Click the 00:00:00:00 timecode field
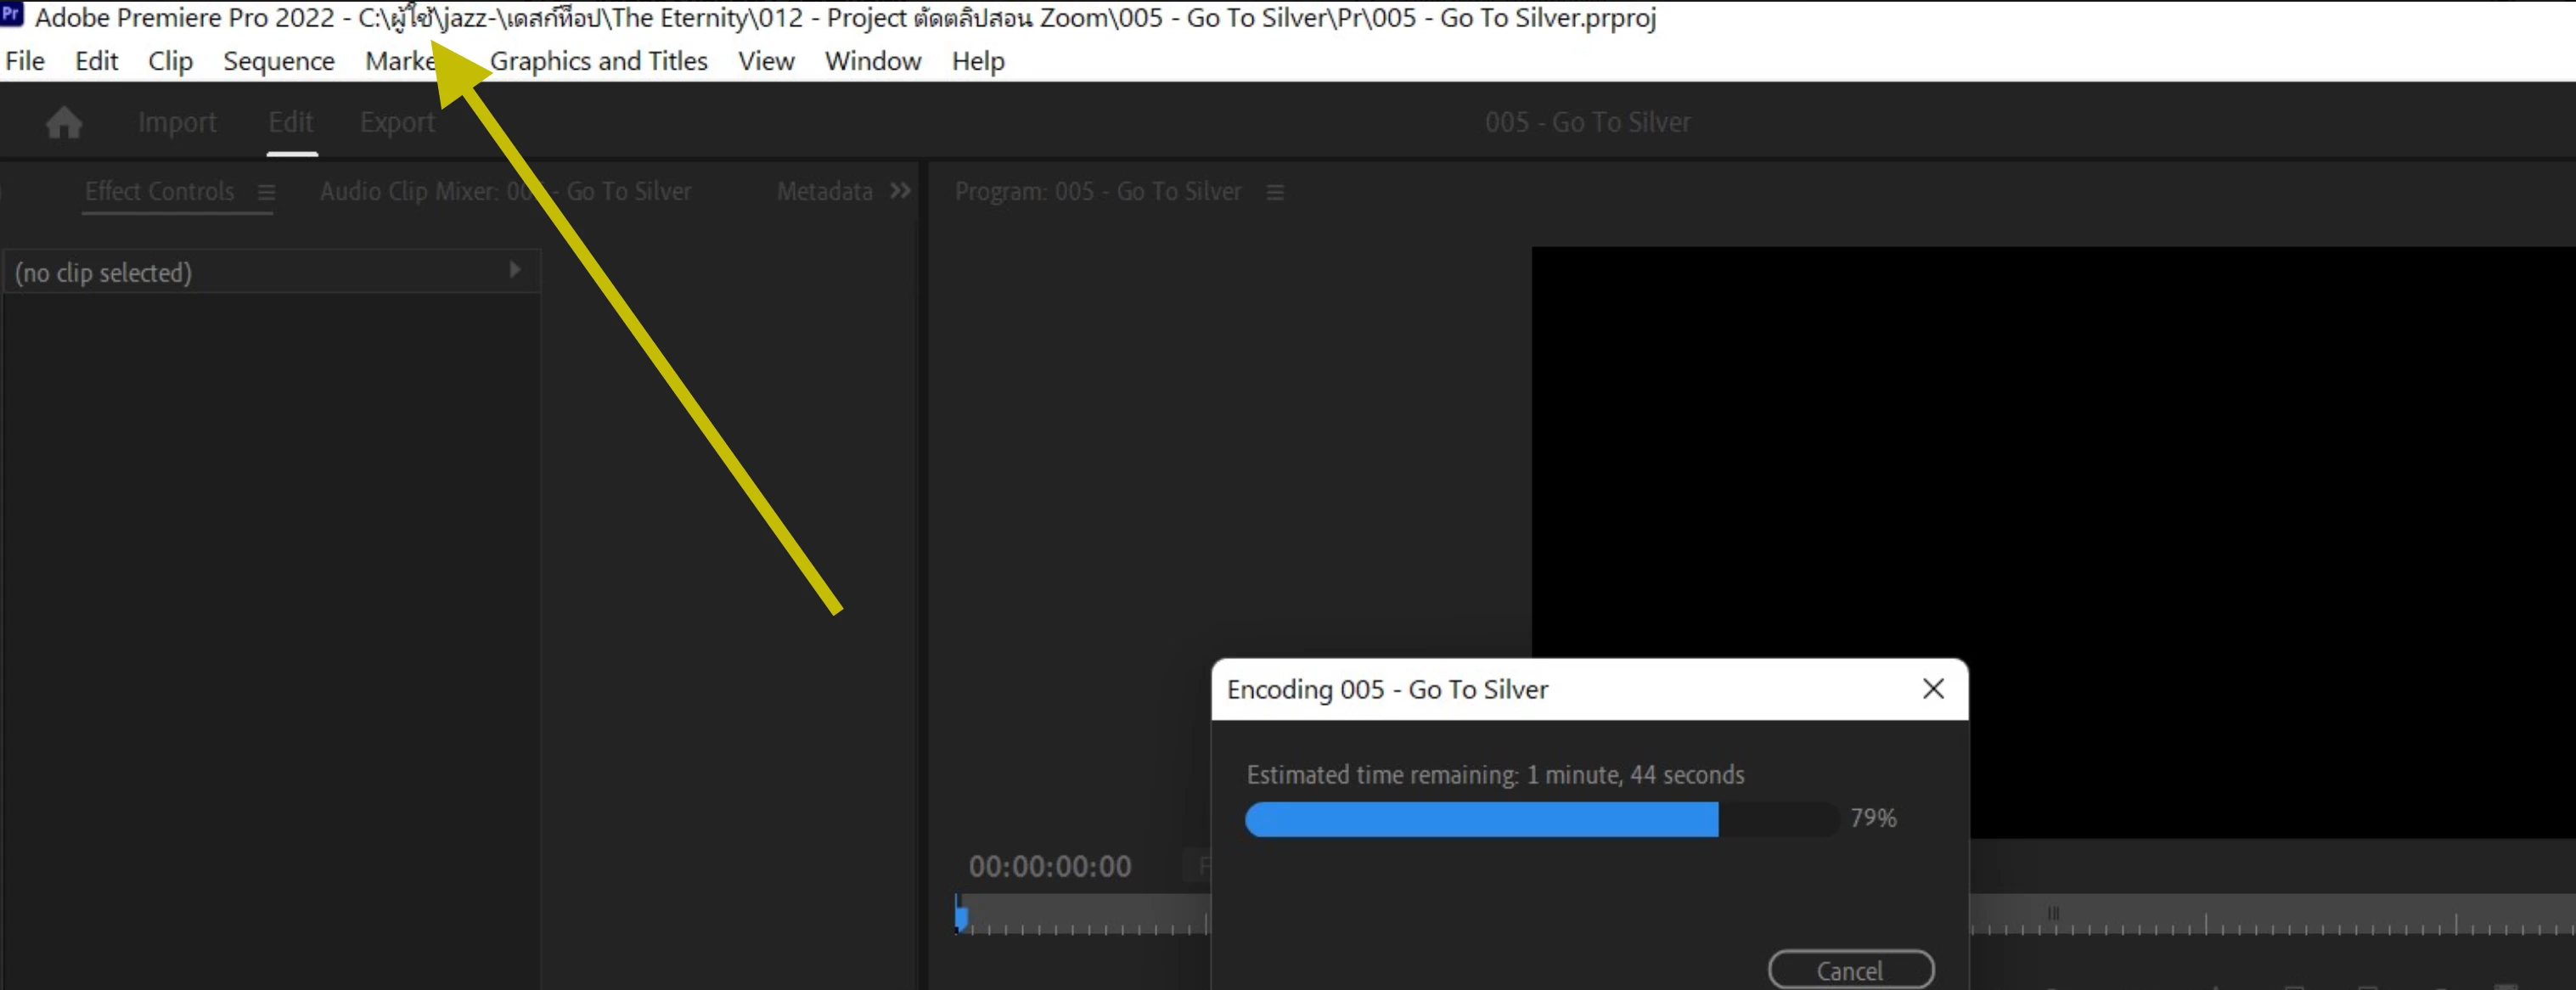This screenshot has width=2576, height=990. [x=1049, y=866]
